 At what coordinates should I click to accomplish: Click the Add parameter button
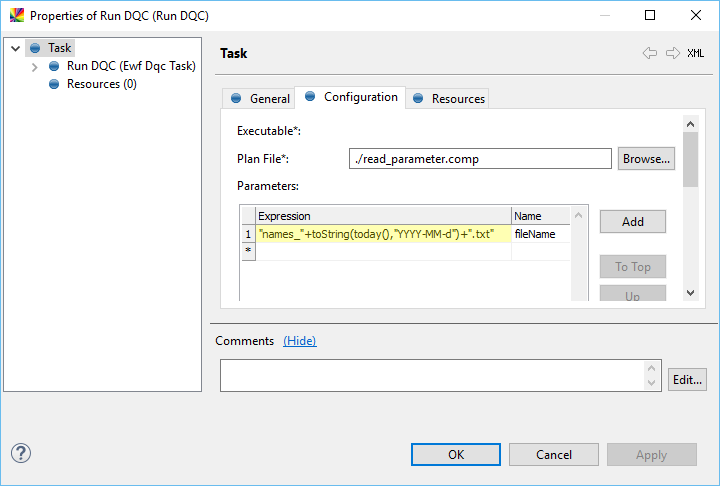point(632,222)
